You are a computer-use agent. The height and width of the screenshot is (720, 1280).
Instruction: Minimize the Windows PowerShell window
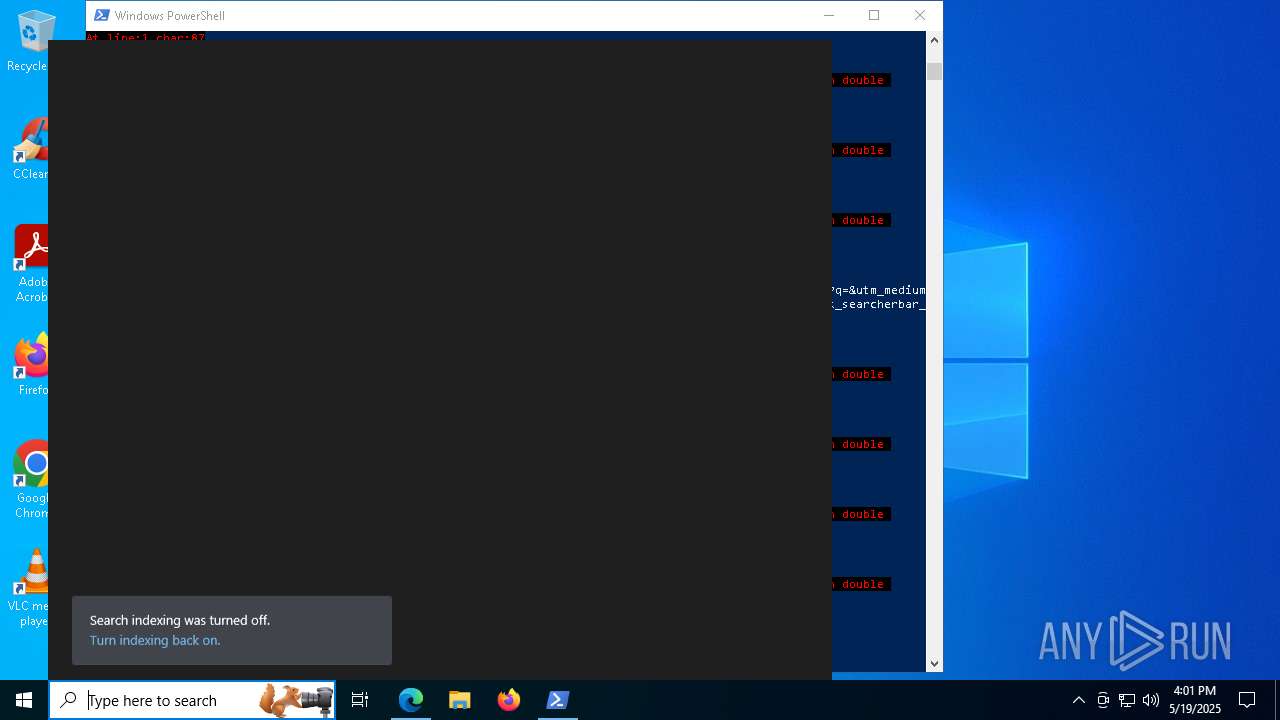pyautogui.click(x=828, y=15)
